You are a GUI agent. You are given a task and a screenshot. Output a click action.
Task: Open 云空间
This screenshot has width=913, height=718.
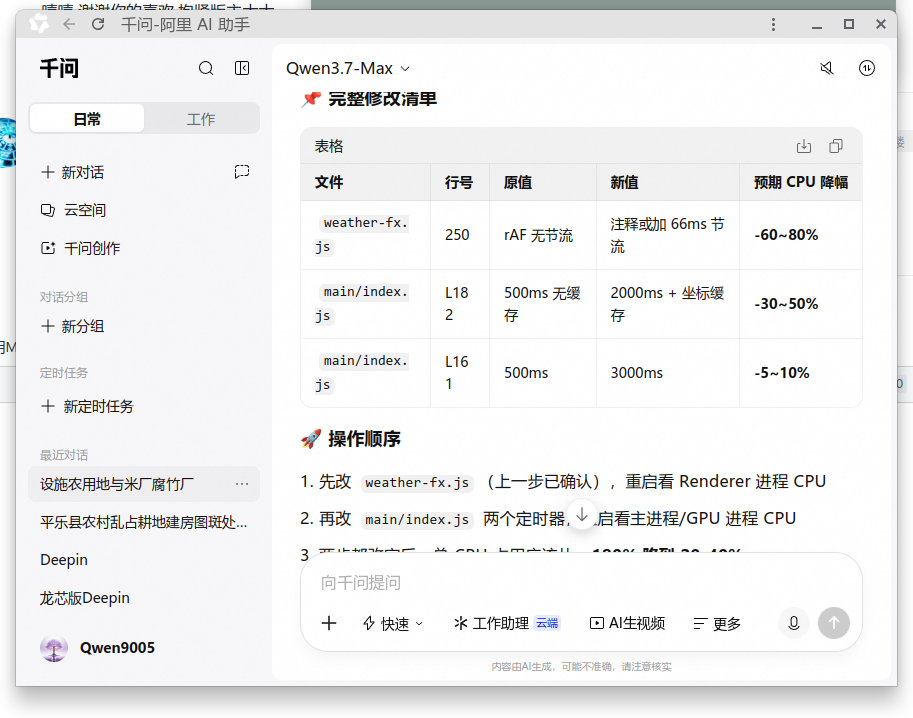coord(73,210)
